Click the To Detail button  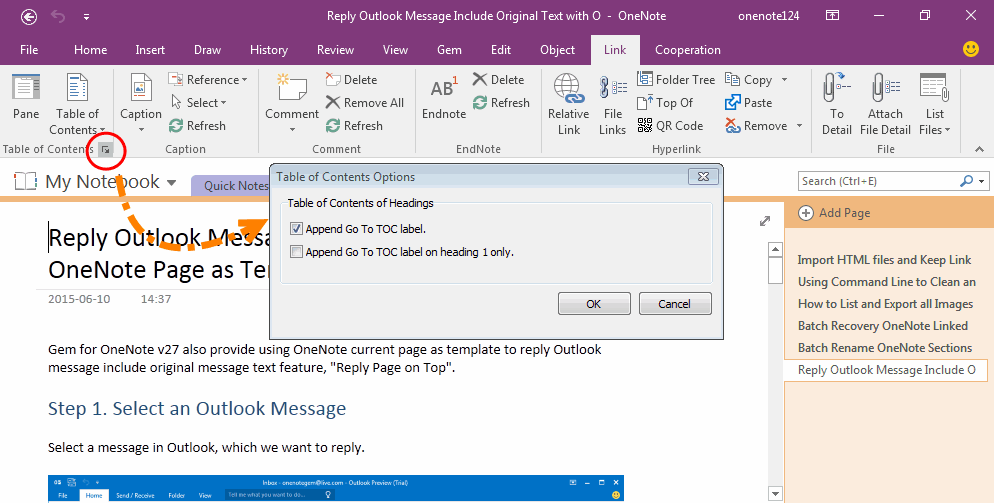coord(837,103)
